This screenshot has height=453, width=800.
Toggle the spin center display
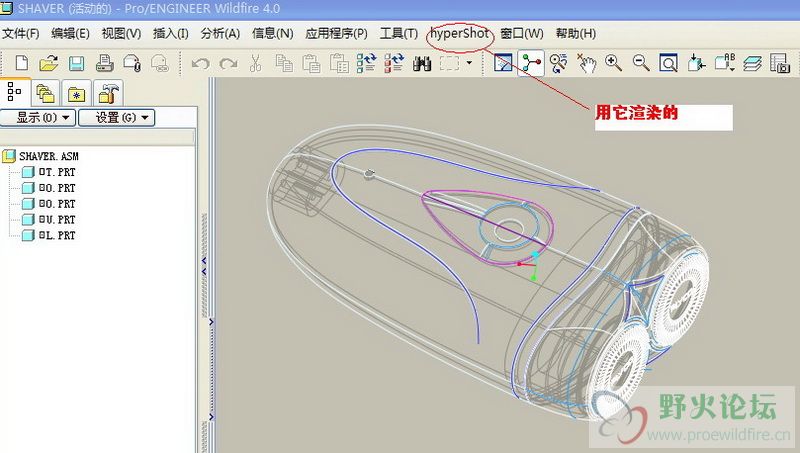point(531,63)
